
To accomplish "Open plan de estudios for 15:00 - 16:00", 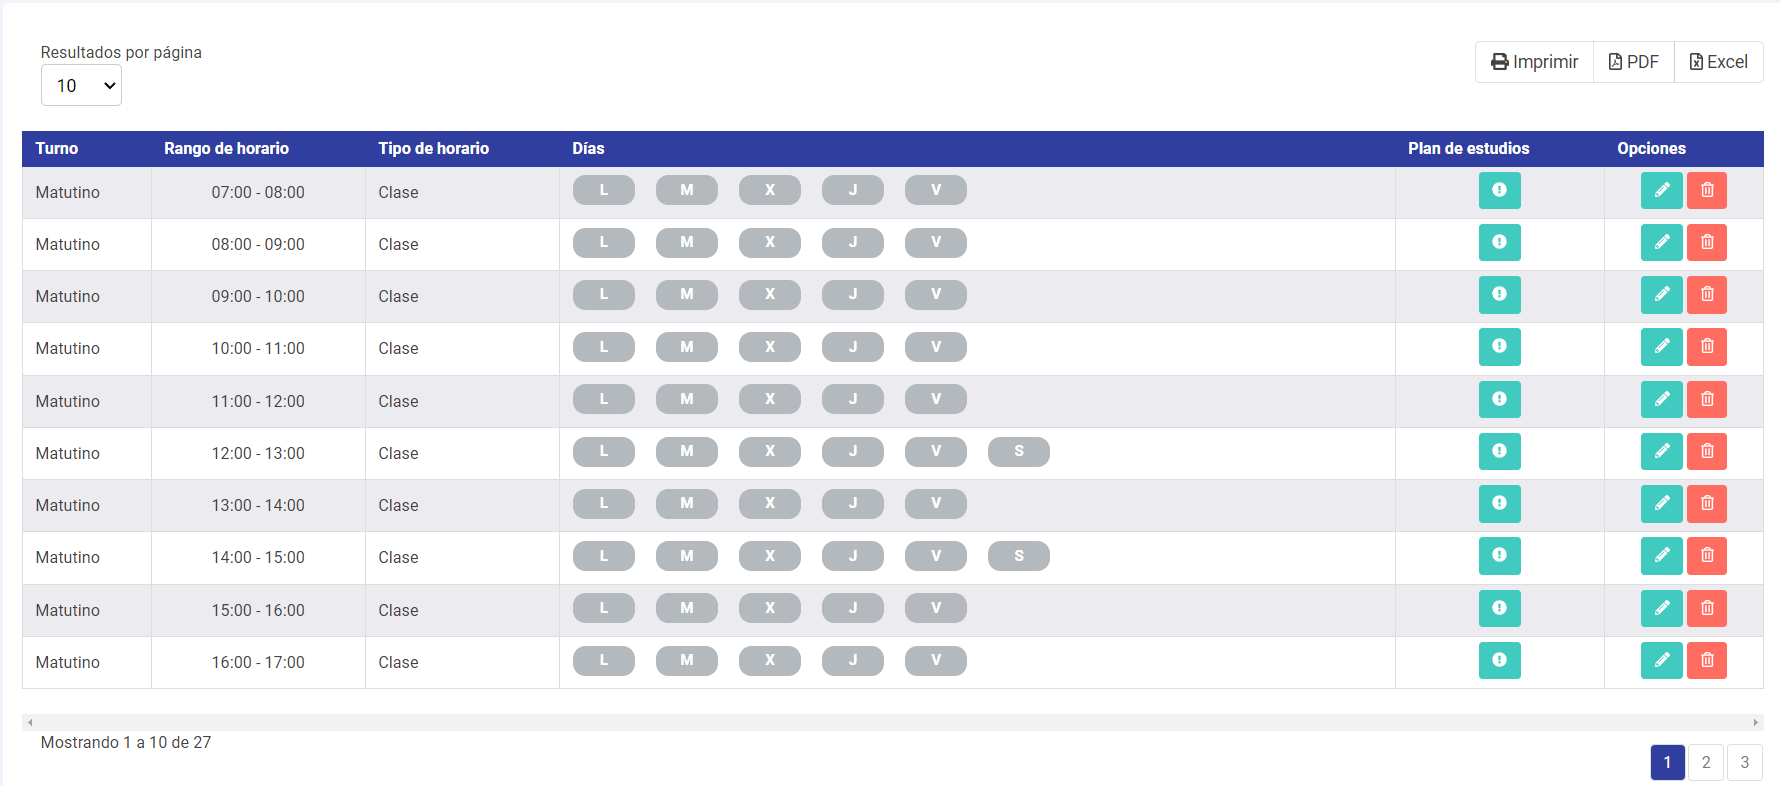I will tap(1499, 608).
